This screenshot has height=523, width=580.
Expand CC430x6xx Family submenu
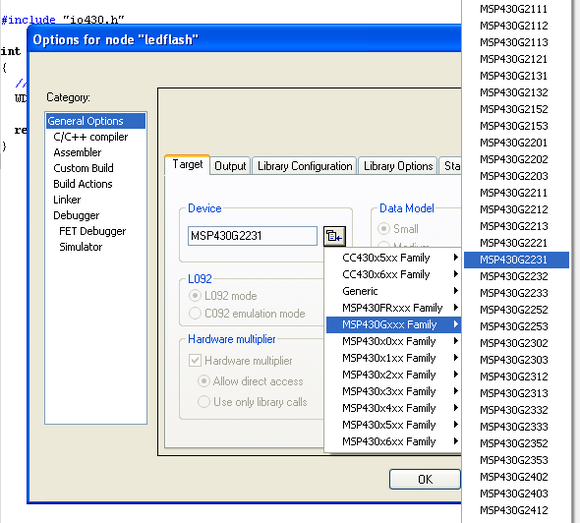point(393,274)
